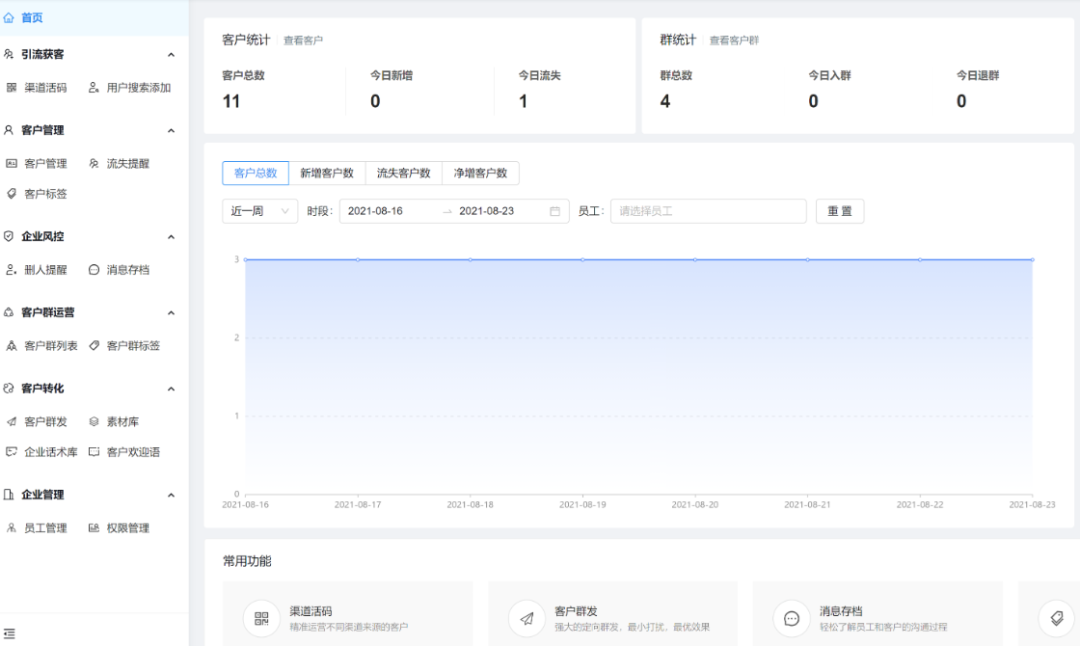Viewport: 1080px width, 646px height.
Task: Click 素材库 menu text
Action: (x=123, y=421)
